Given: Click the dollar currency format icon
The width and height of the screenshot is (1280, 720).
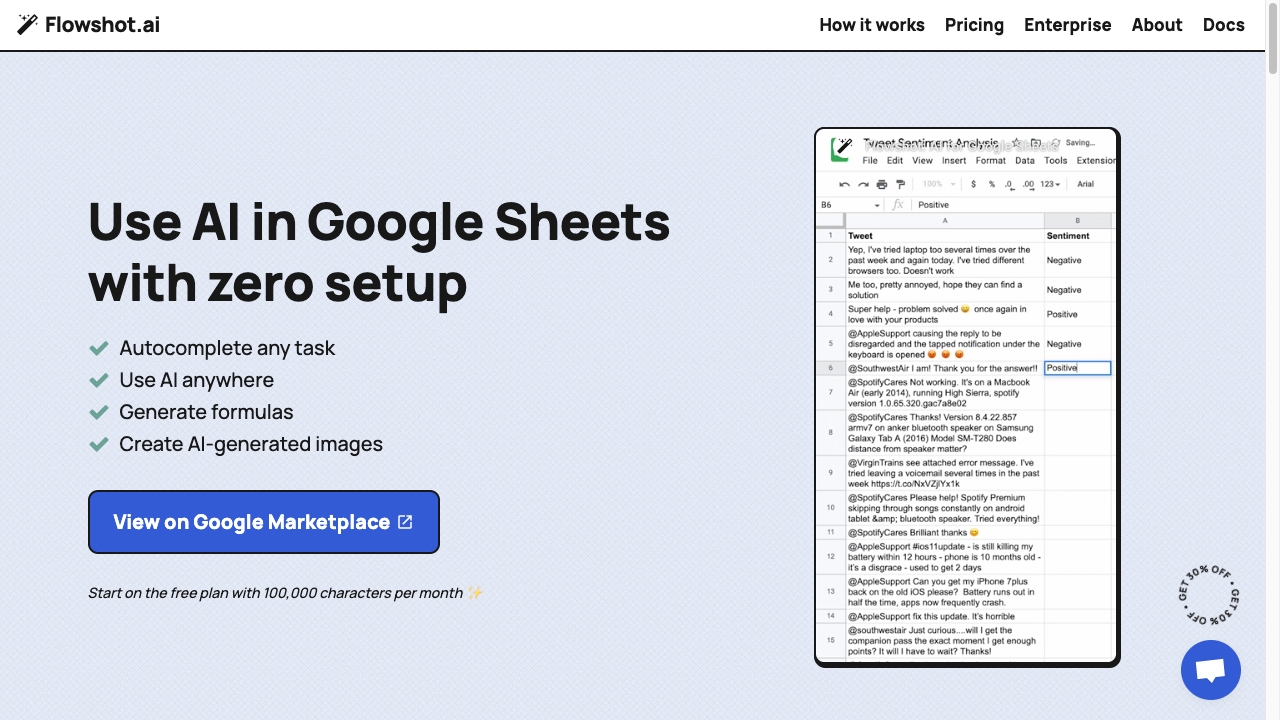Looking at the screenshot, I should (973, 185).
